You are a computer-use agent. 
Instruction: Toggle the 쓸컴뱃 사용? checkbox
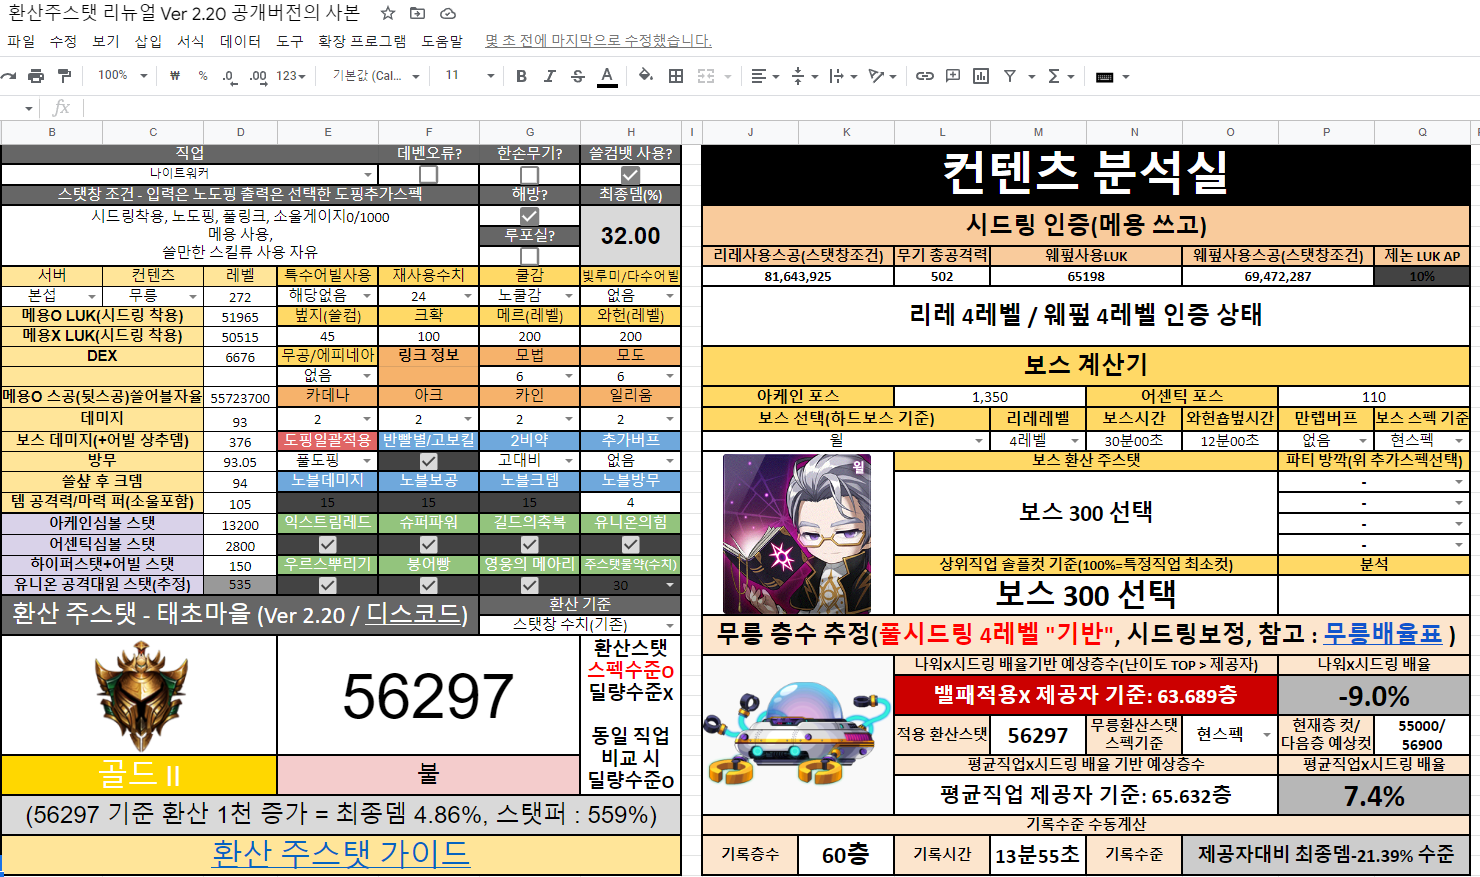[x=630, y=174]
